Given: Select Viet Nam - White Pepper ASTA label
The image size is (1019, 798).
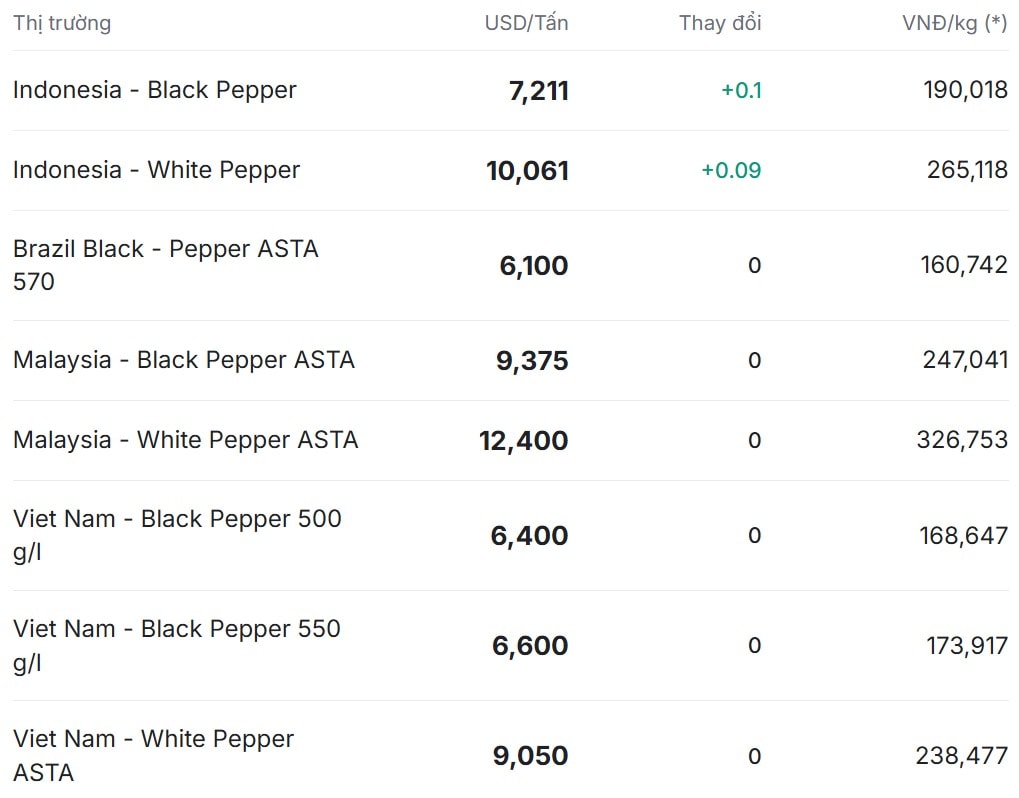Looking at the screenshot, I should tap(153, 755).
